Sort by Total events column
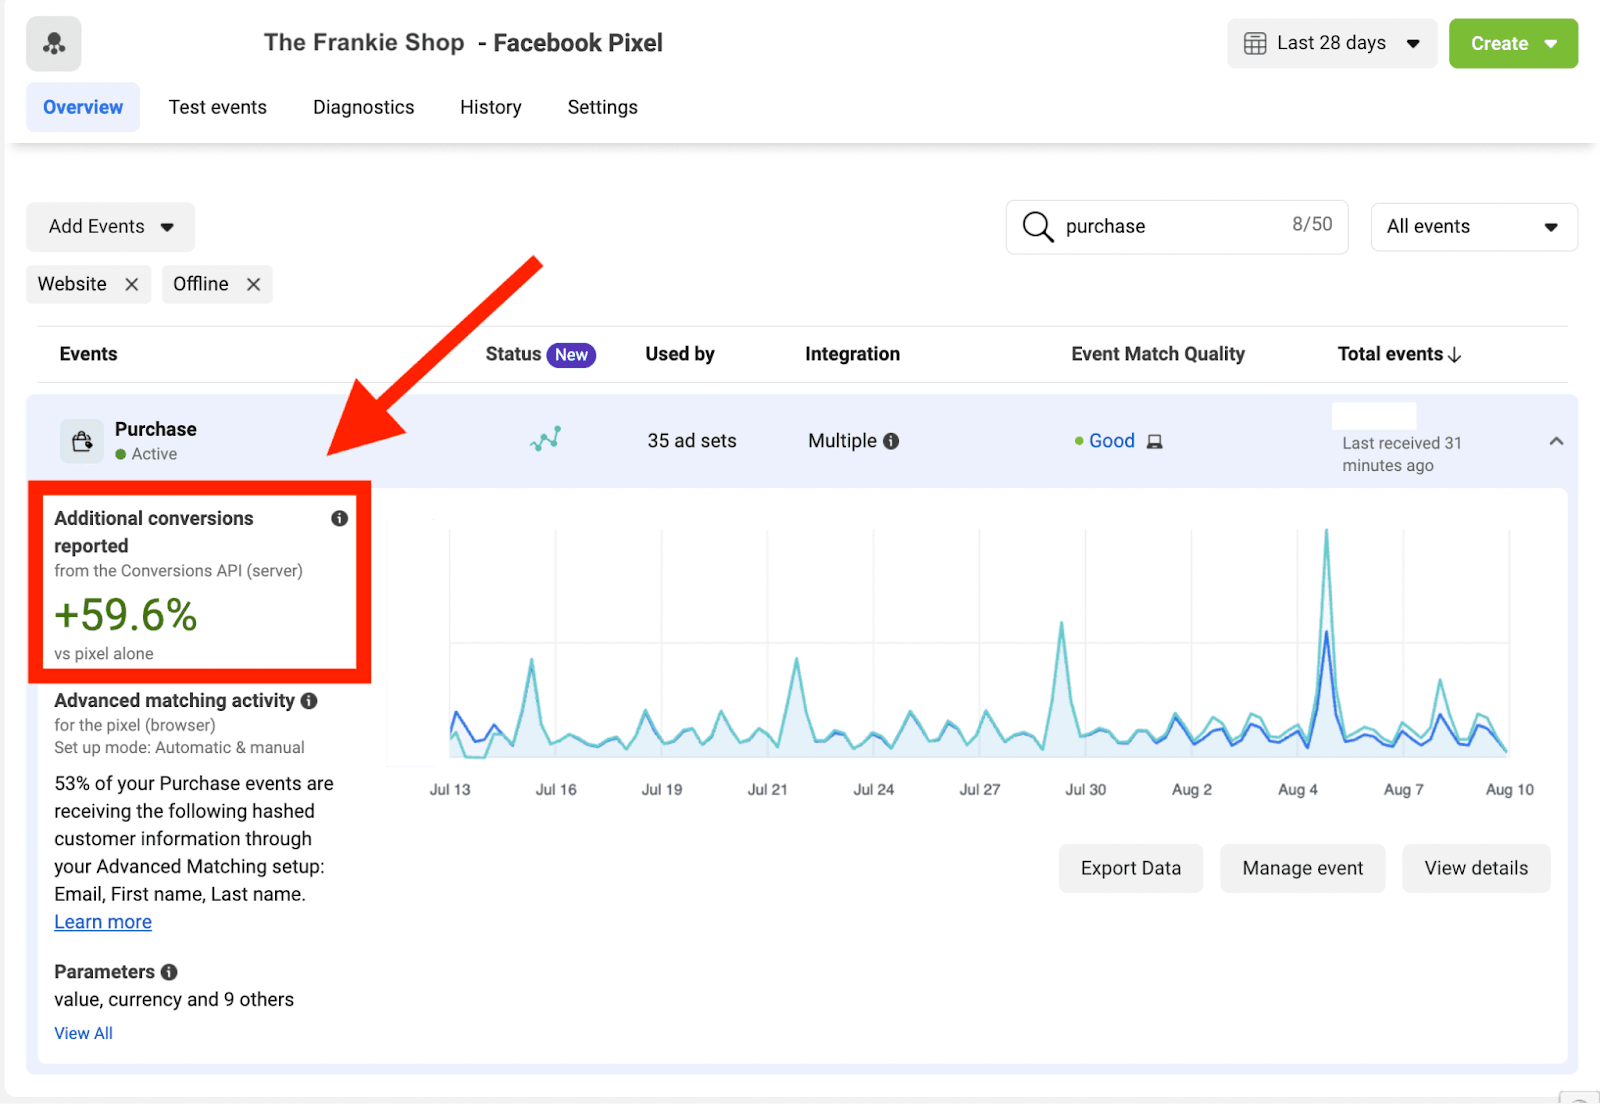 (x=1399, y=354)
